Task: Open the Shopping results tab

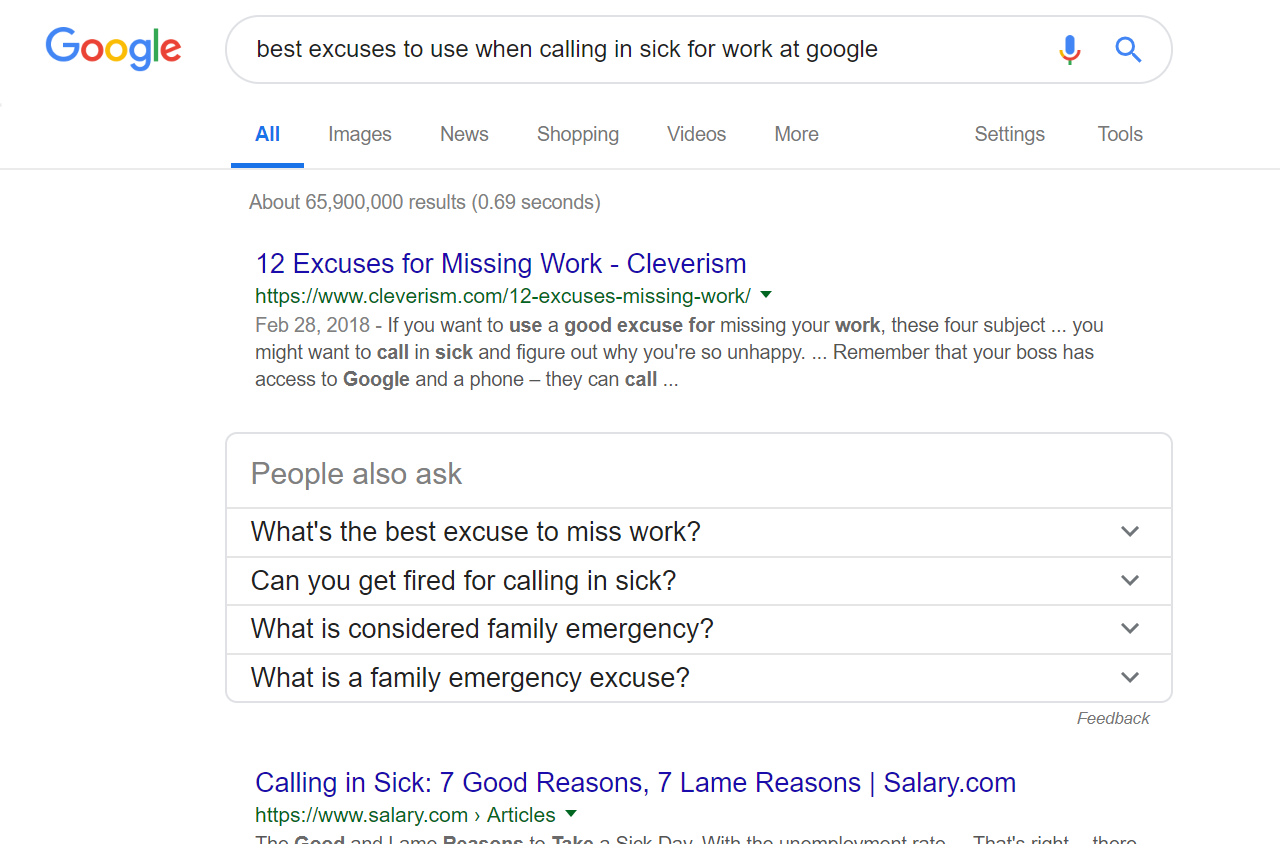Action: 577,134
